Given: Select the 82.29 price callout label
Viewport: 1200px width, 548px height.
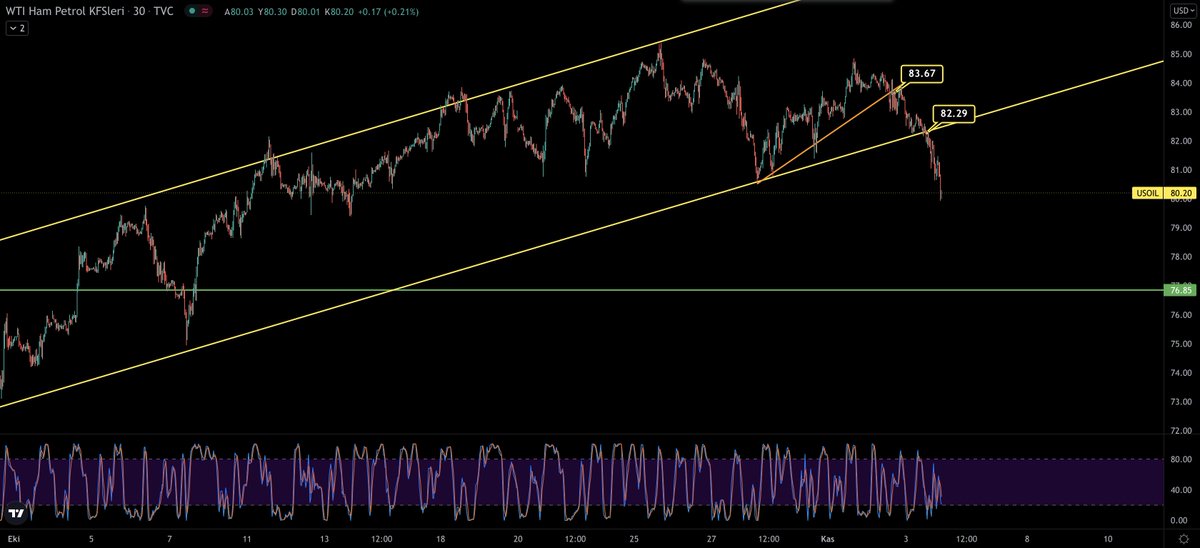Looking at the screenshot, I should click(x=954, y=113).
